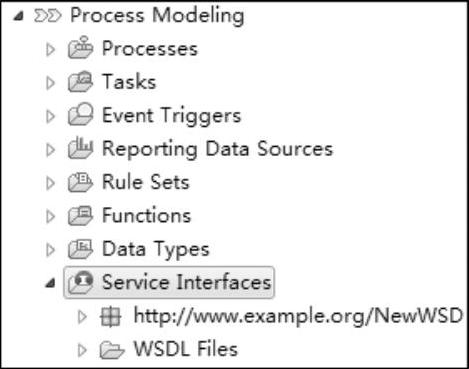
Task: Expand the Event Triggers node arrow
Action: pos(50,116)
